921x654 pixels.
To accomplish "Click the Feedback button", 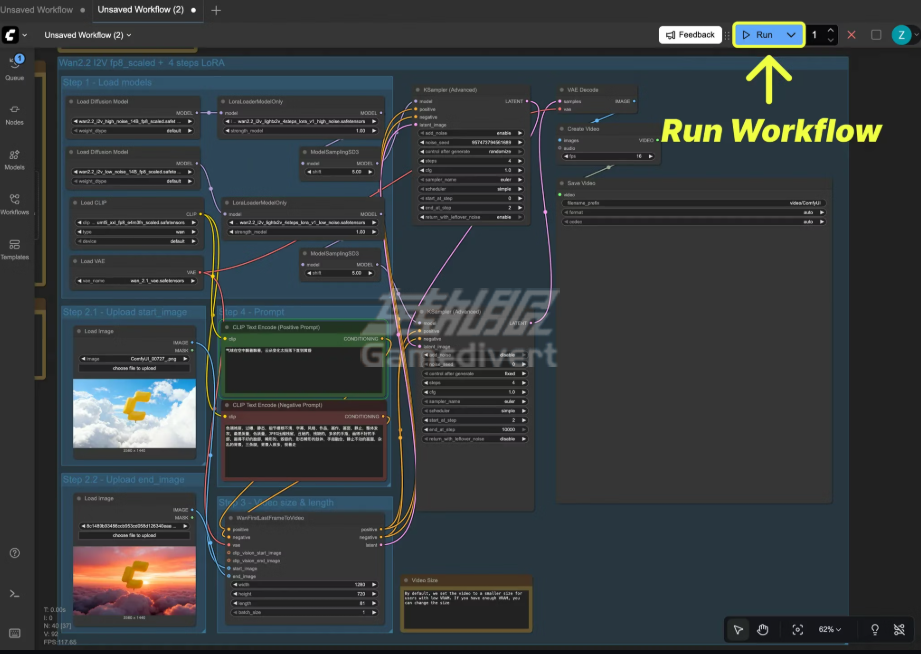I will [x=690, y=35].
